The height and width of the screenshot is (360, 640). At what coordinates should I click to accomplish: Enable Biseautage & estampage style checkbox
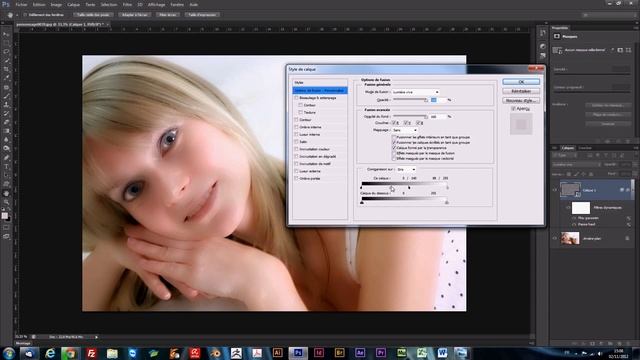296,98
